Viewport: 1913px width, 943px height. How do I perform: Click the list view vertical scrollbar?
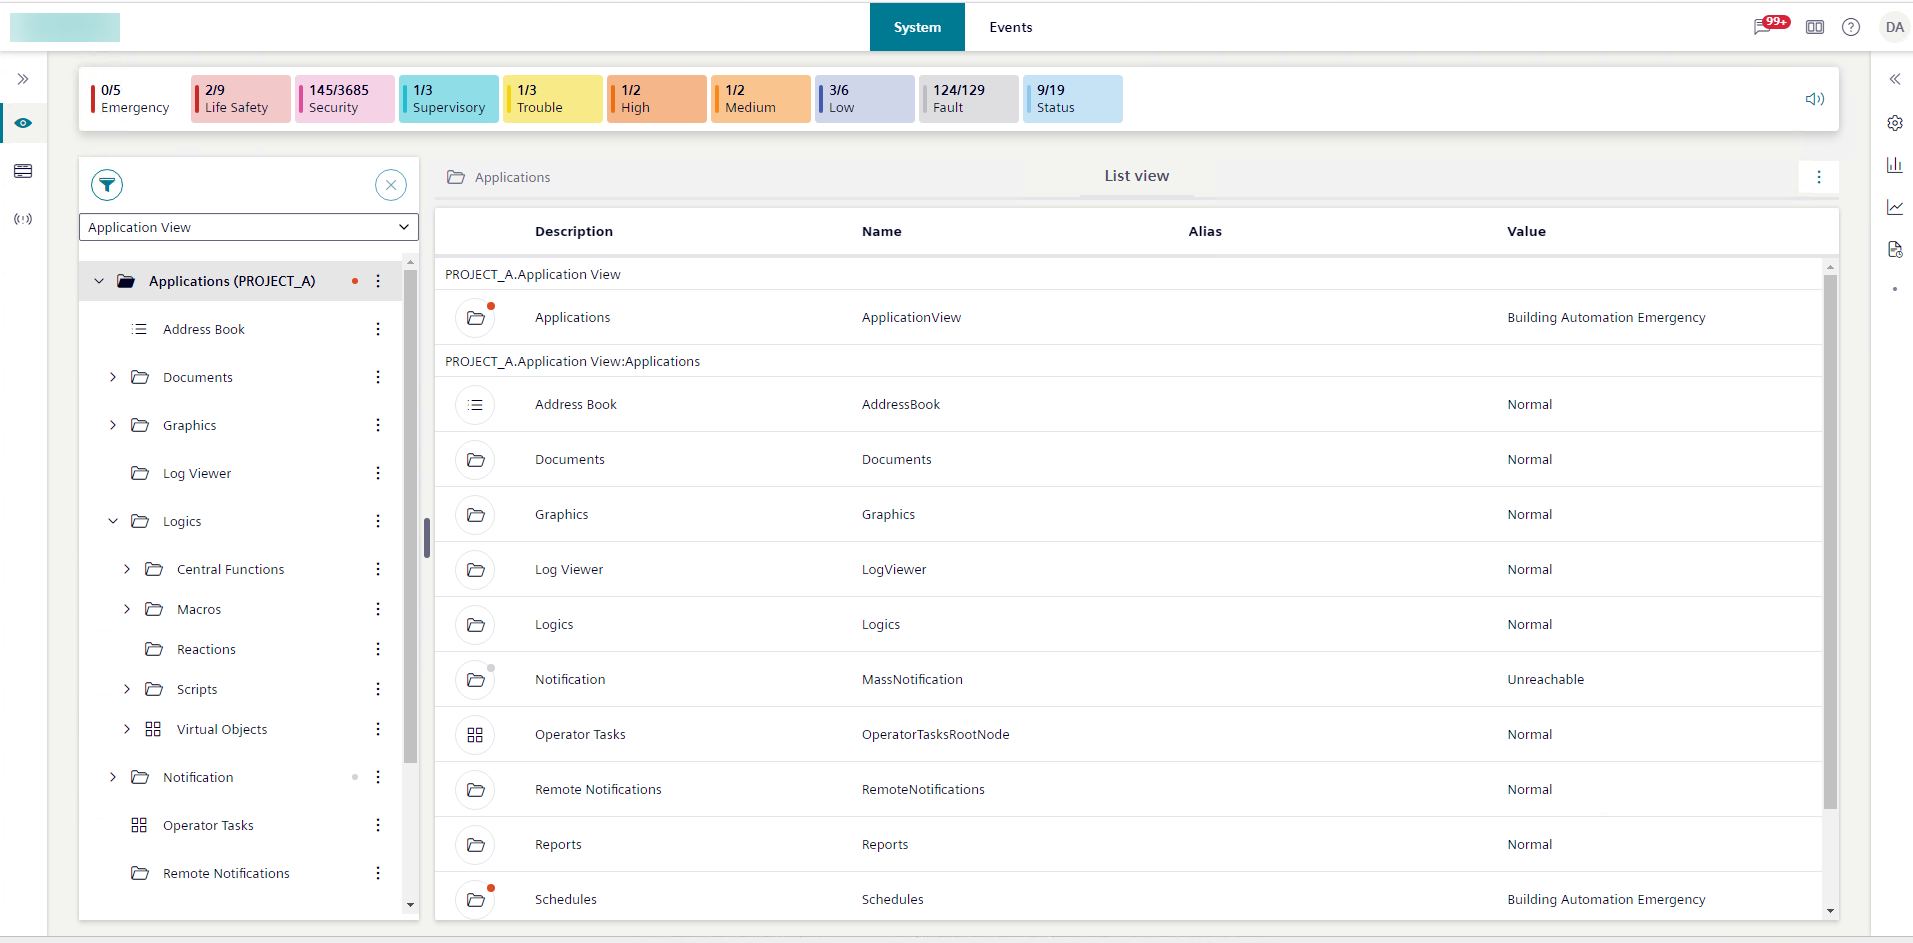pyautogui.click(x=1830, y=540)
